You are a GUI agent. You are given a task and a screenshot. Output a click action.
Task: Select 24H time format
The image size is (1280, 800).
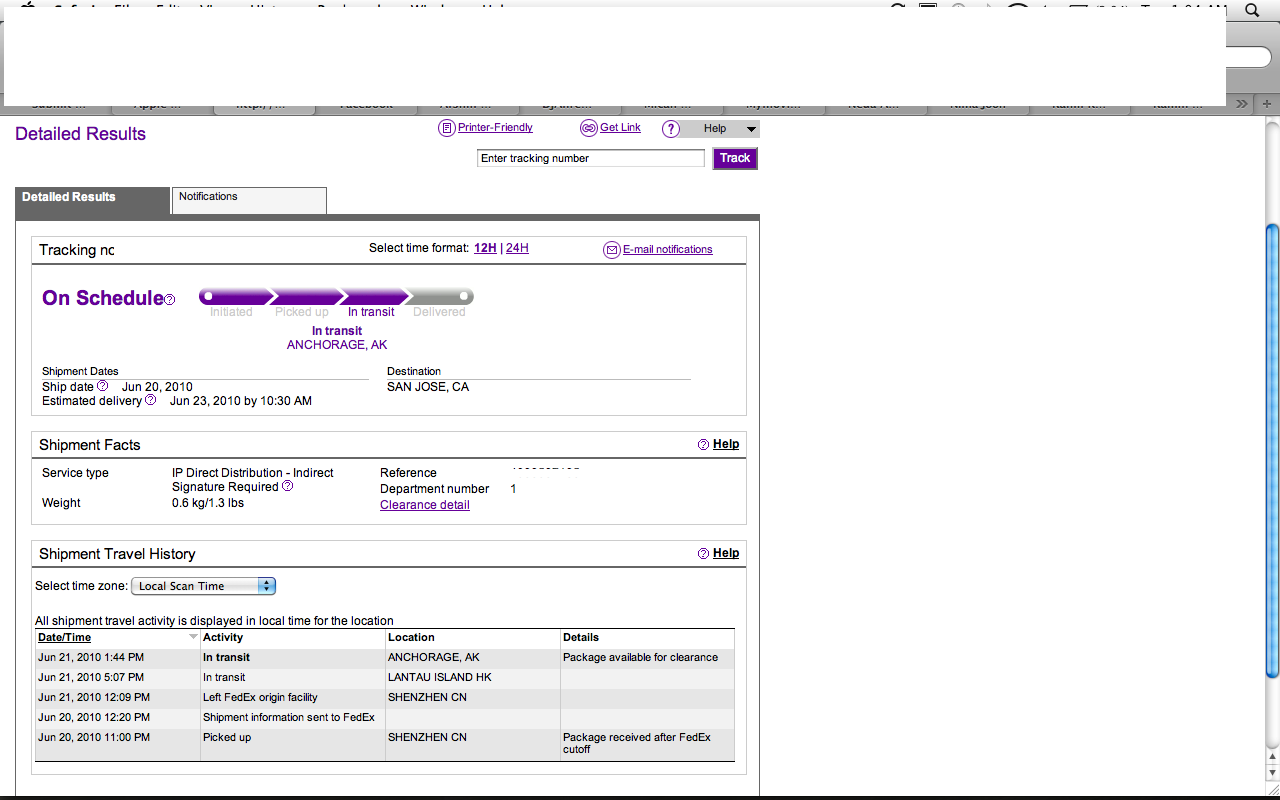517,248
